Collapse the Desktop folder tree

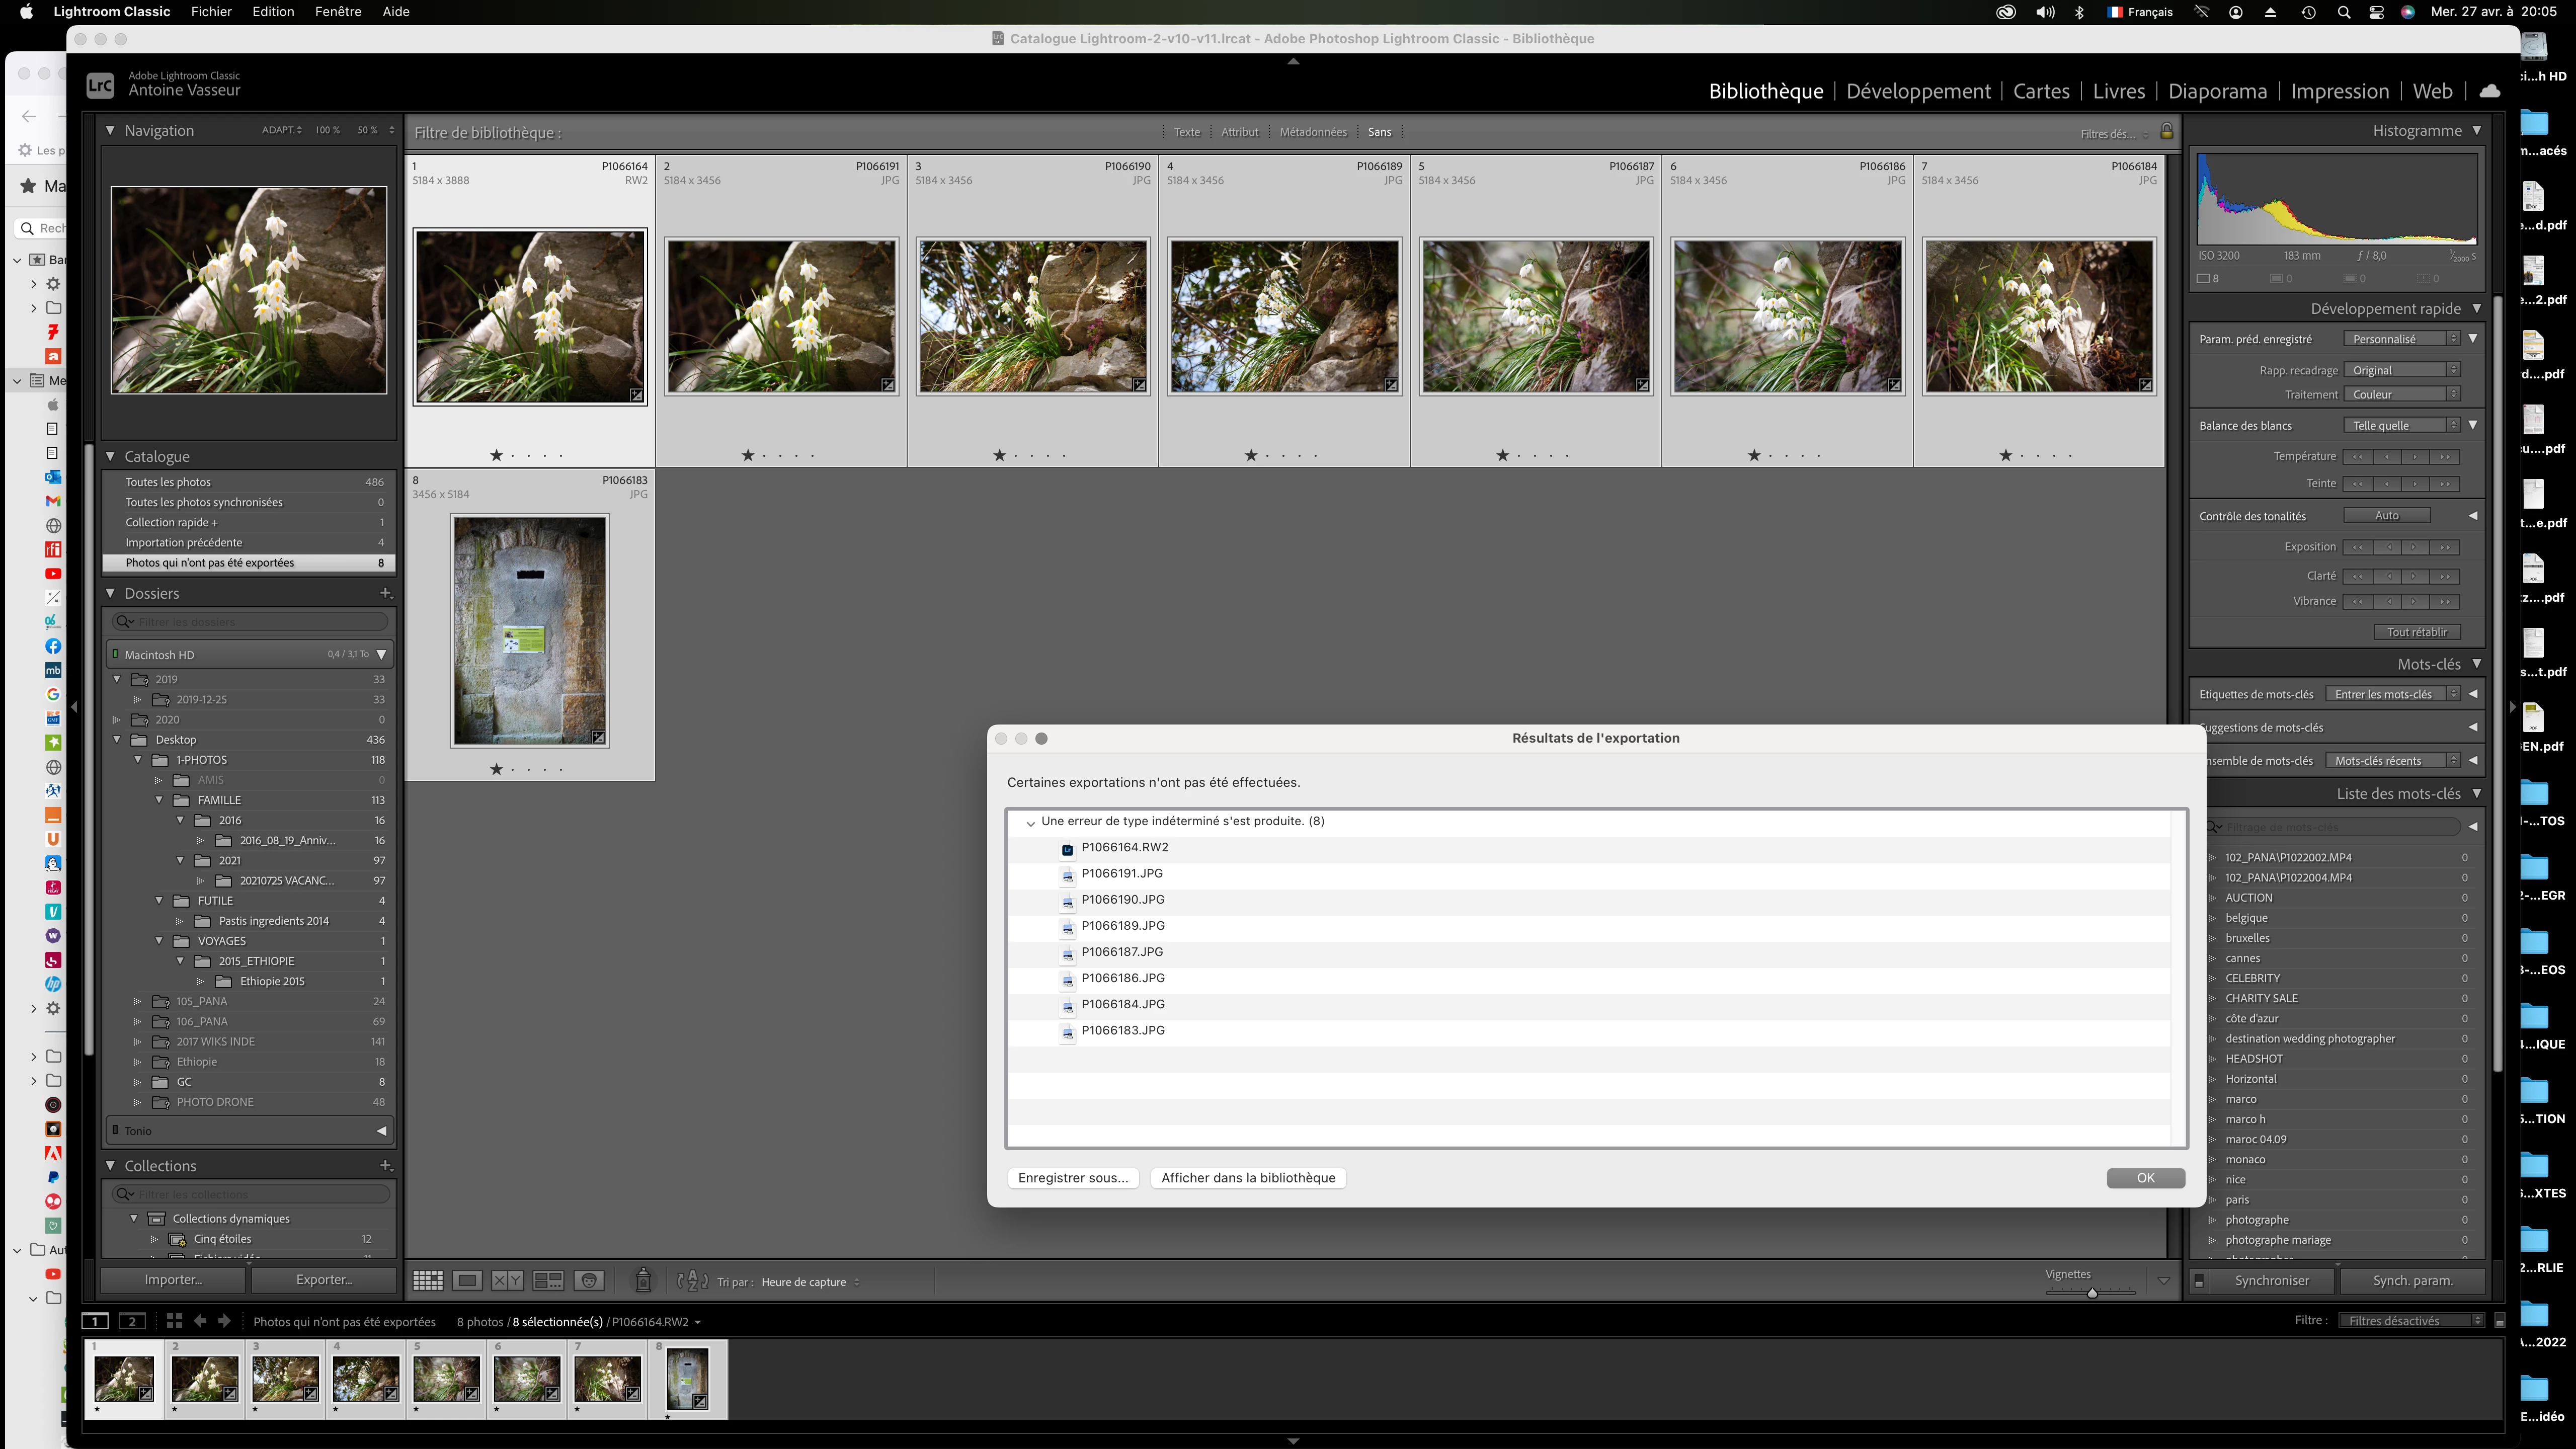click(x=117, y=740)
